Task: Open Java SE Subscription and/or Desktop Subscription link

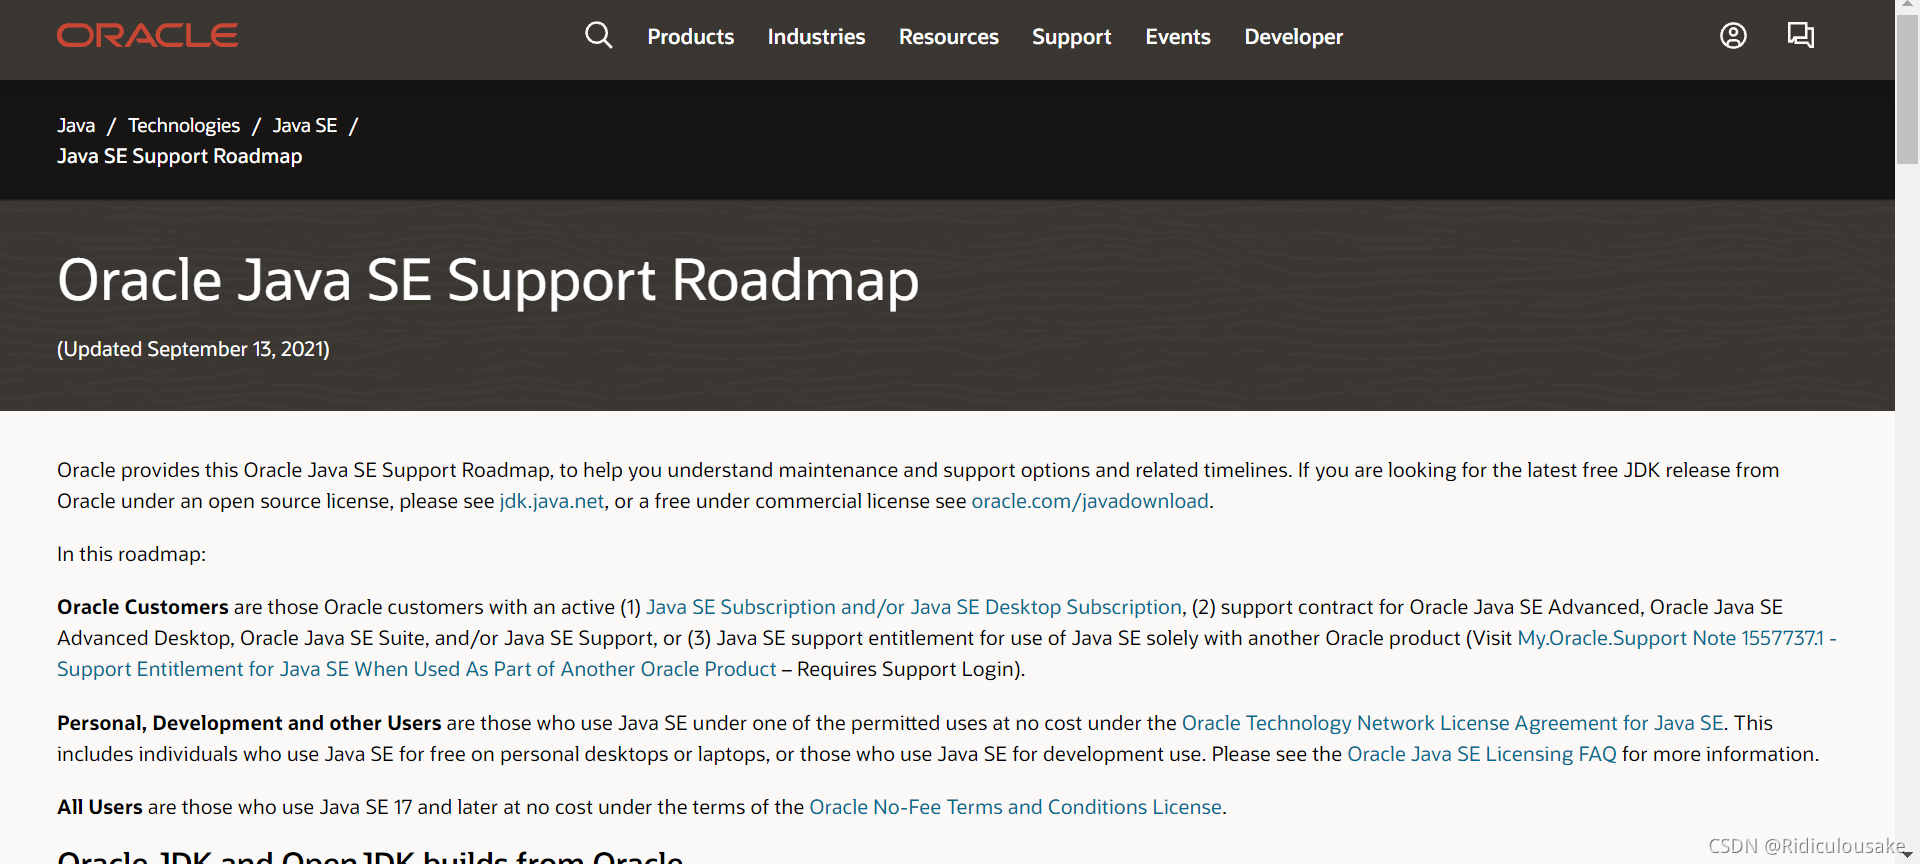Action: (x=914, y=607)
